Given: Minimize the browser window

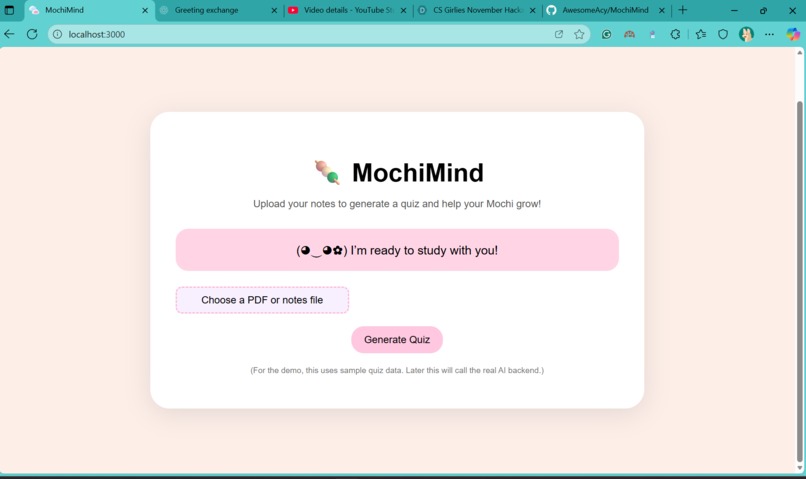Looking at the screenshot, I should [734, 10].
